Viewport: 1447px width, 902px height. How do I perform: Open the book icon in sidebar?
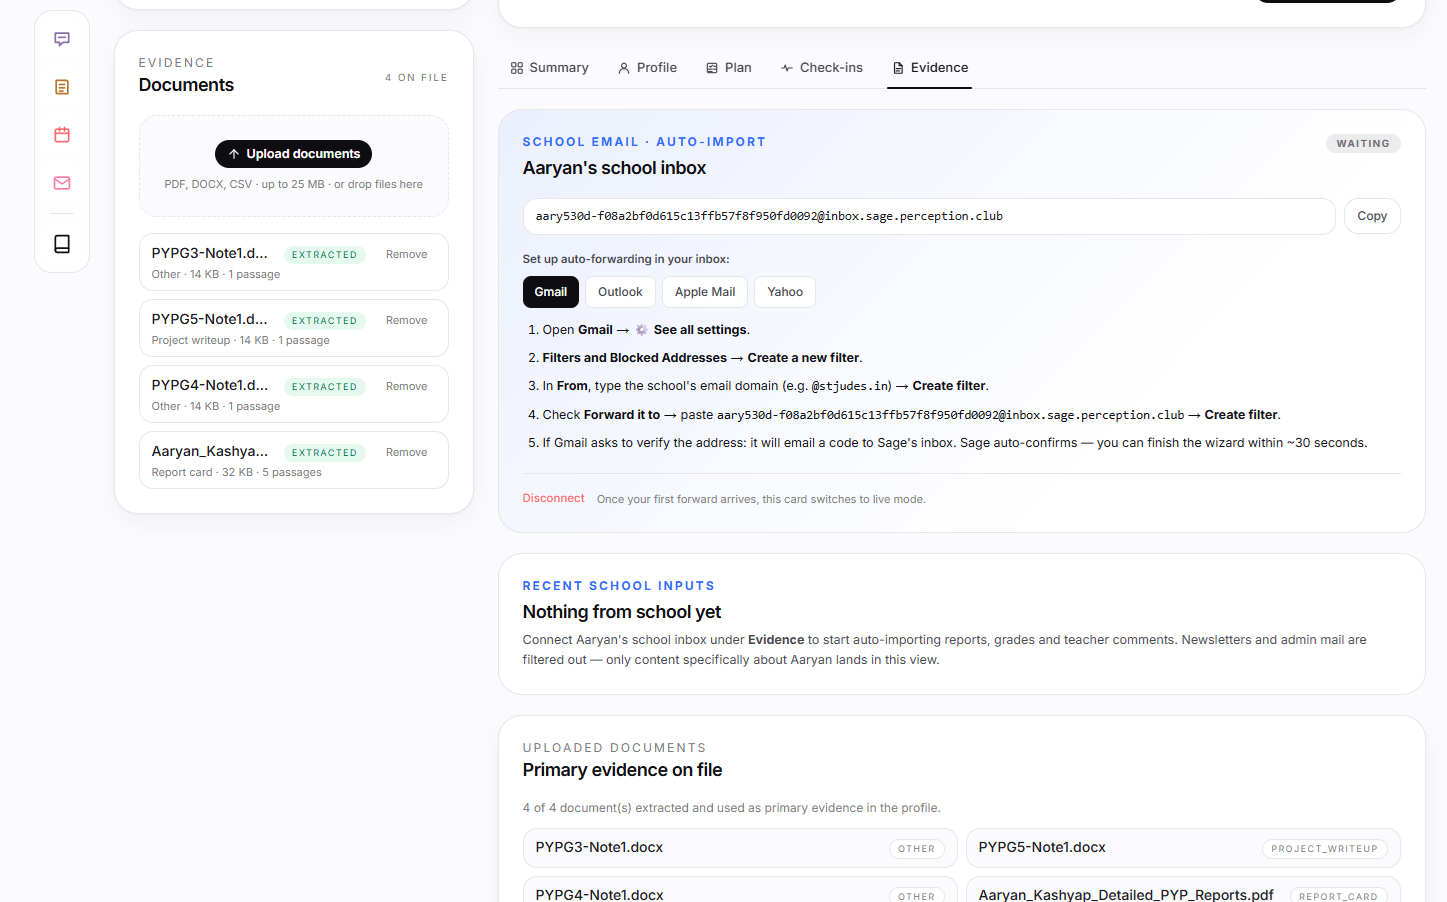(62, 244)
